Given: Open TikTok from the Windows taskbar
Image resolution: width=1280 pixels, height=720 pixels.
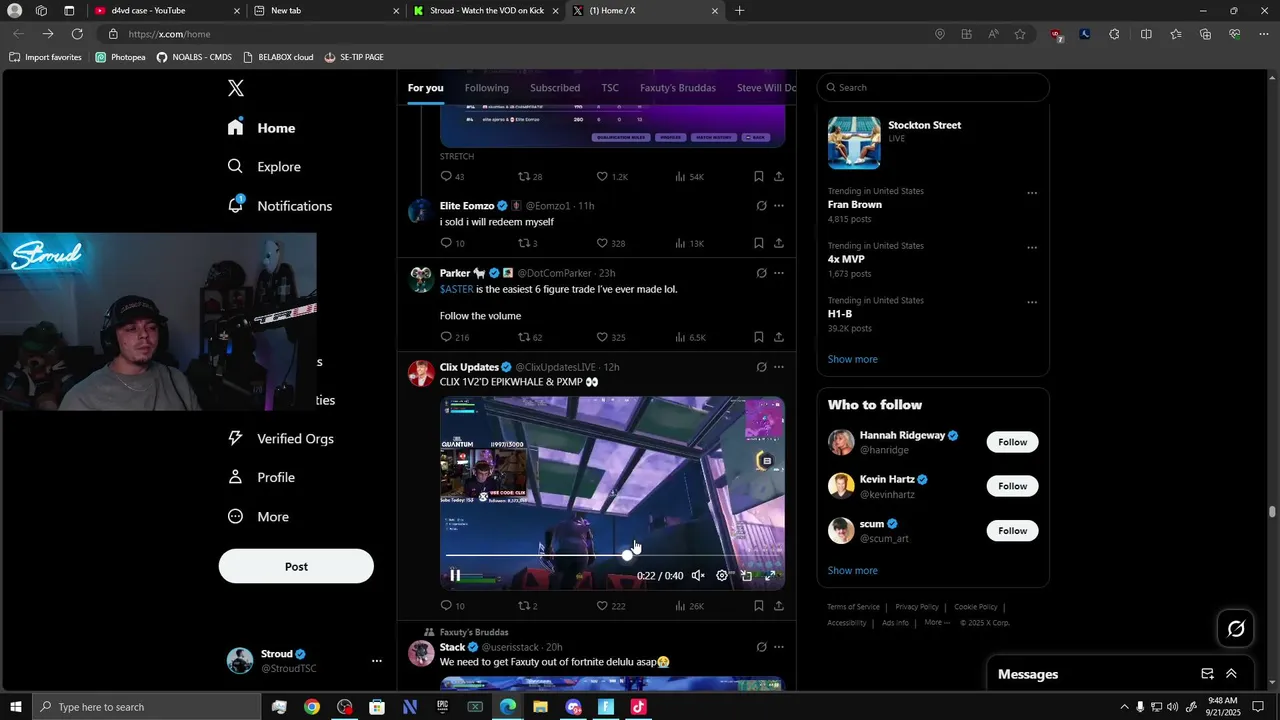Looking at the screenshot, I should point(639,707).
